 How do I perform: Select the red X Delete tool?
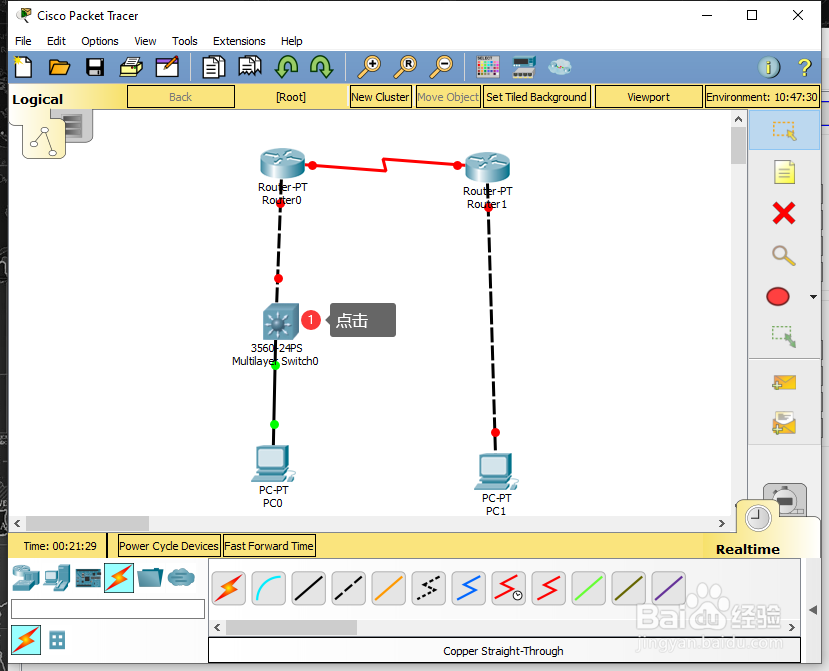coord(784,213)
